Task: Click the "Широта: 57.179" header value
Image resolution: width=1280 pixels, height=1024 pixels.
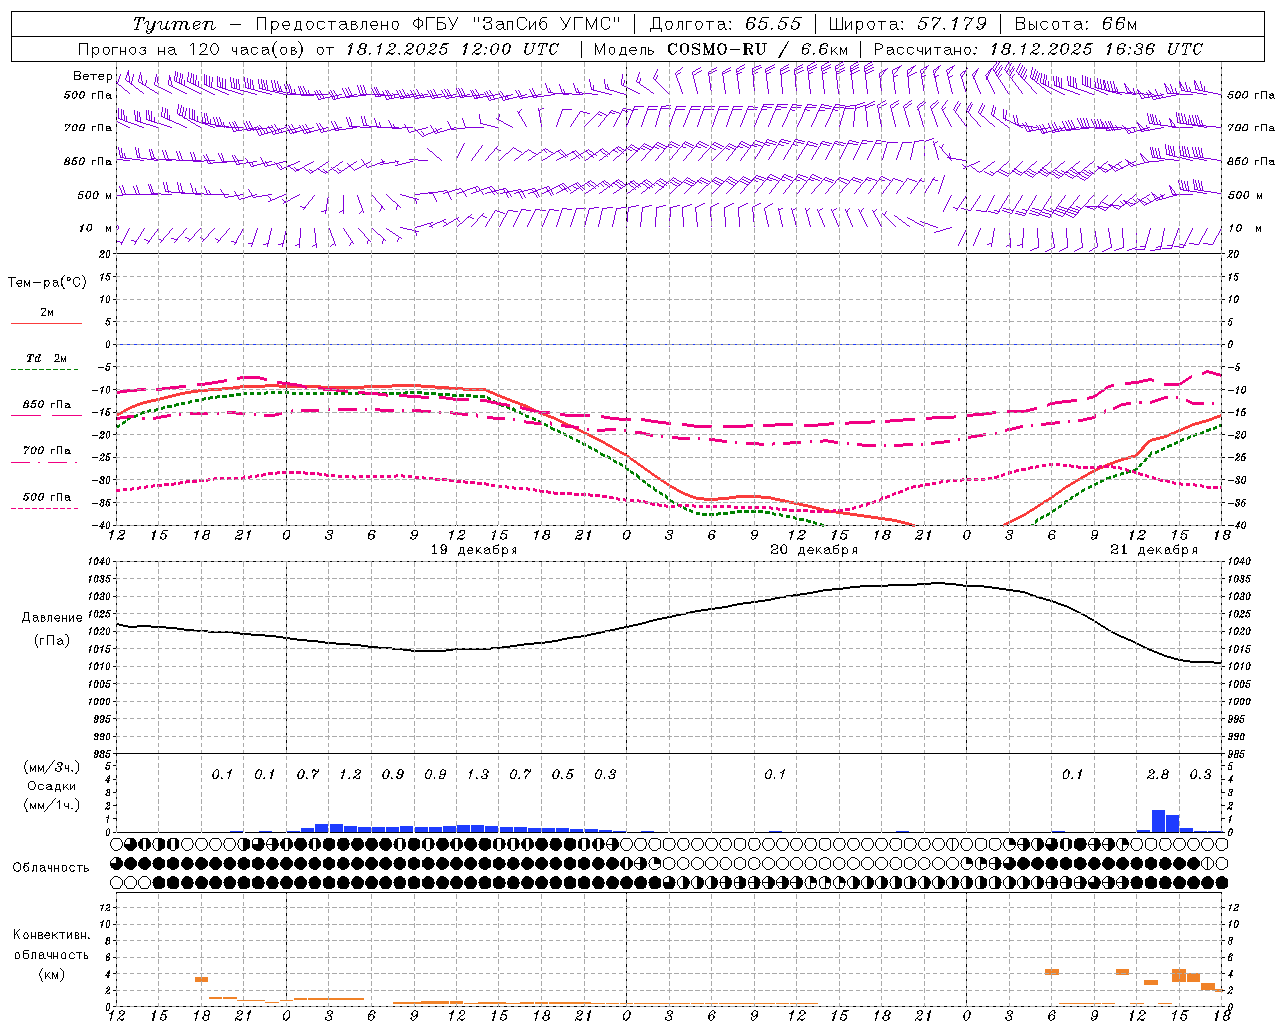Action: (x=908, y=24)
